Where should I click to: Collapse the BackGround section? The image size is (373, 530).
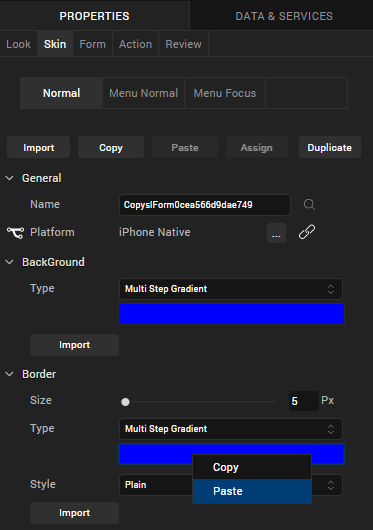9,262
